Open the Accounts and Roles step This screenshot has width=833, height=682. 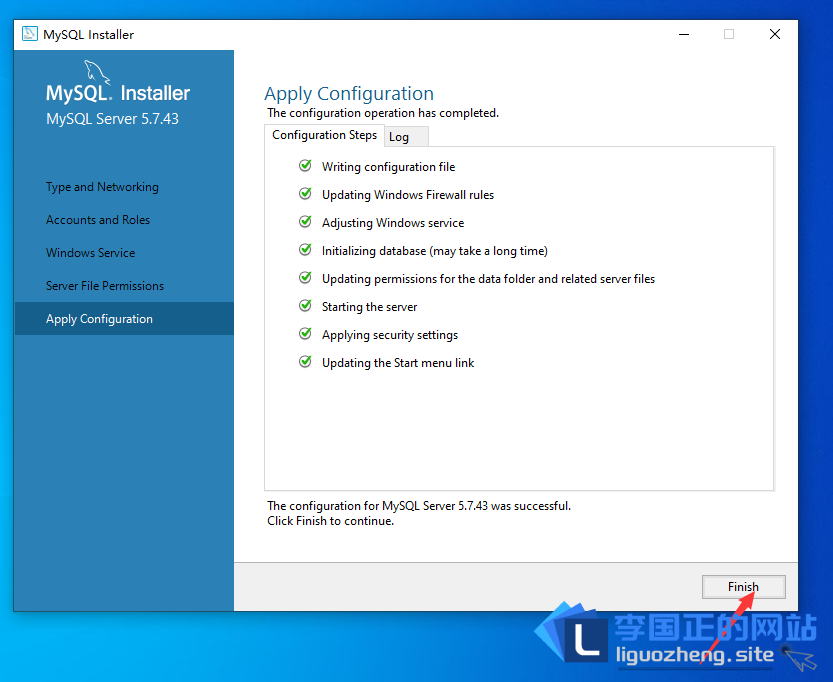click(x=98, y=220)
